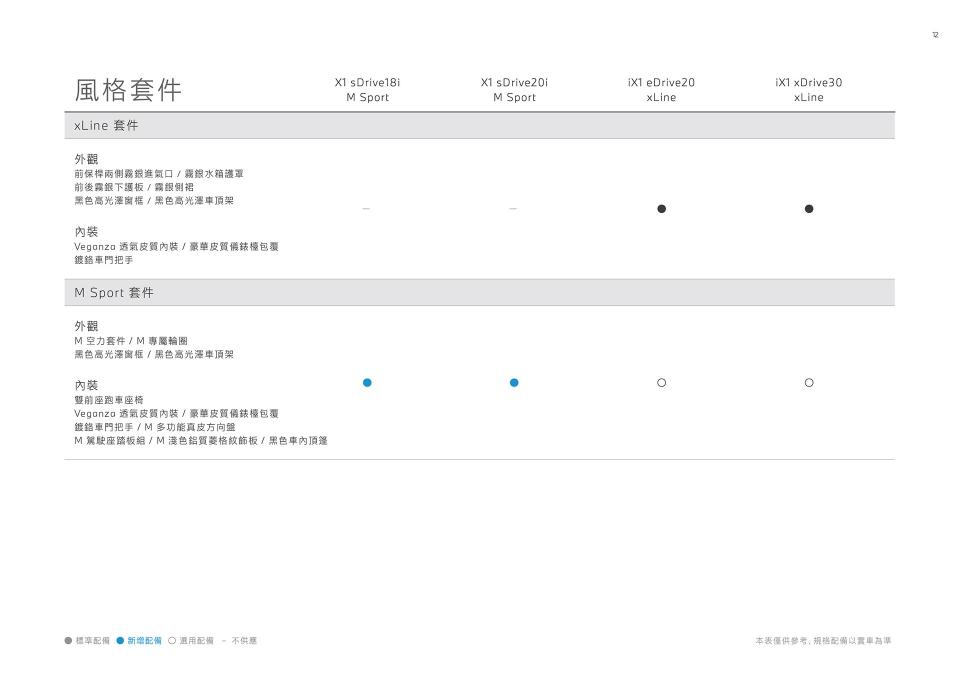Click the blue dot for X1 sDrive18i M Sport
Viewport: 960px width, 679px height.
click(x=367, y=383)
